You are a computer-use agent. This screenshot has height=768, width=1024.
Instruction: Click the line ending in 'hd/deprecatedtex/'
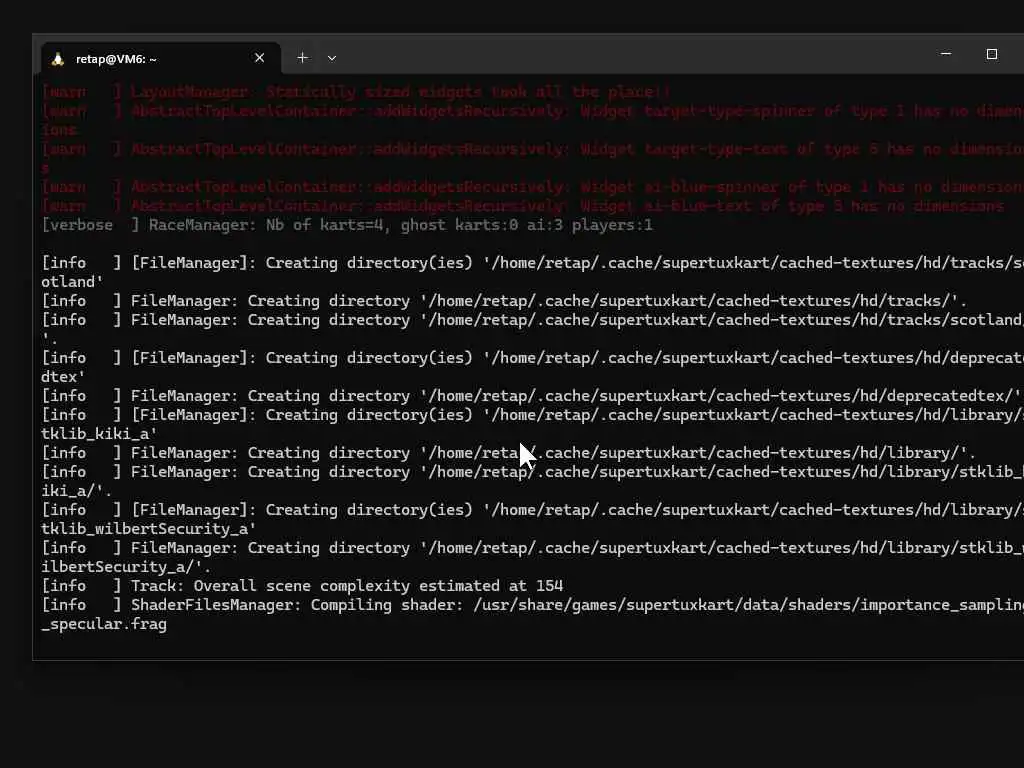coord(531,396)
